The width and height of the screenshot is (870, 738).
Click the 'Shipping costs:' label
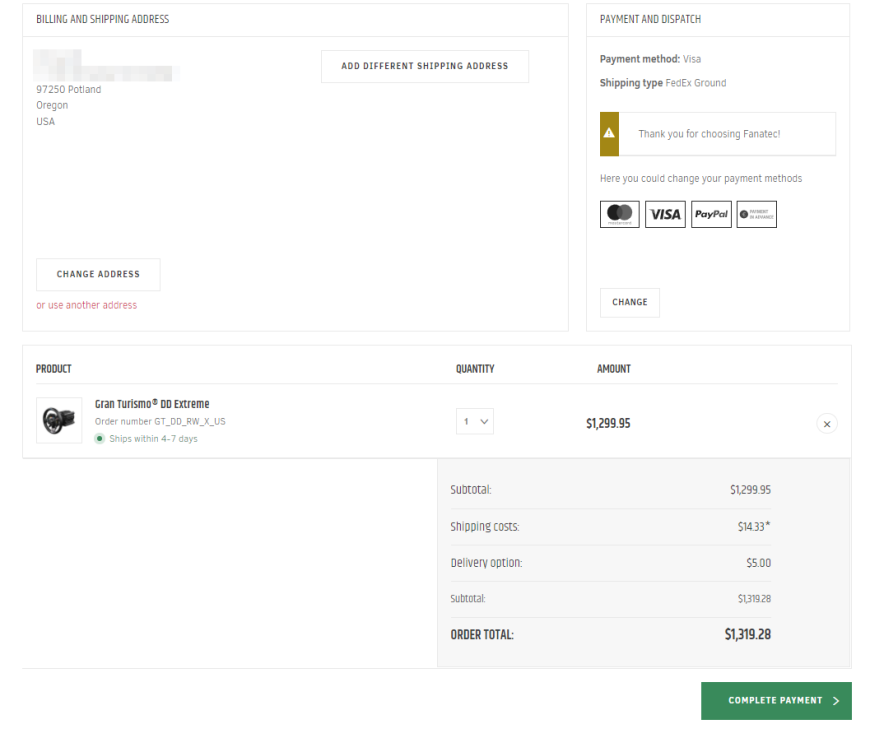485,527
